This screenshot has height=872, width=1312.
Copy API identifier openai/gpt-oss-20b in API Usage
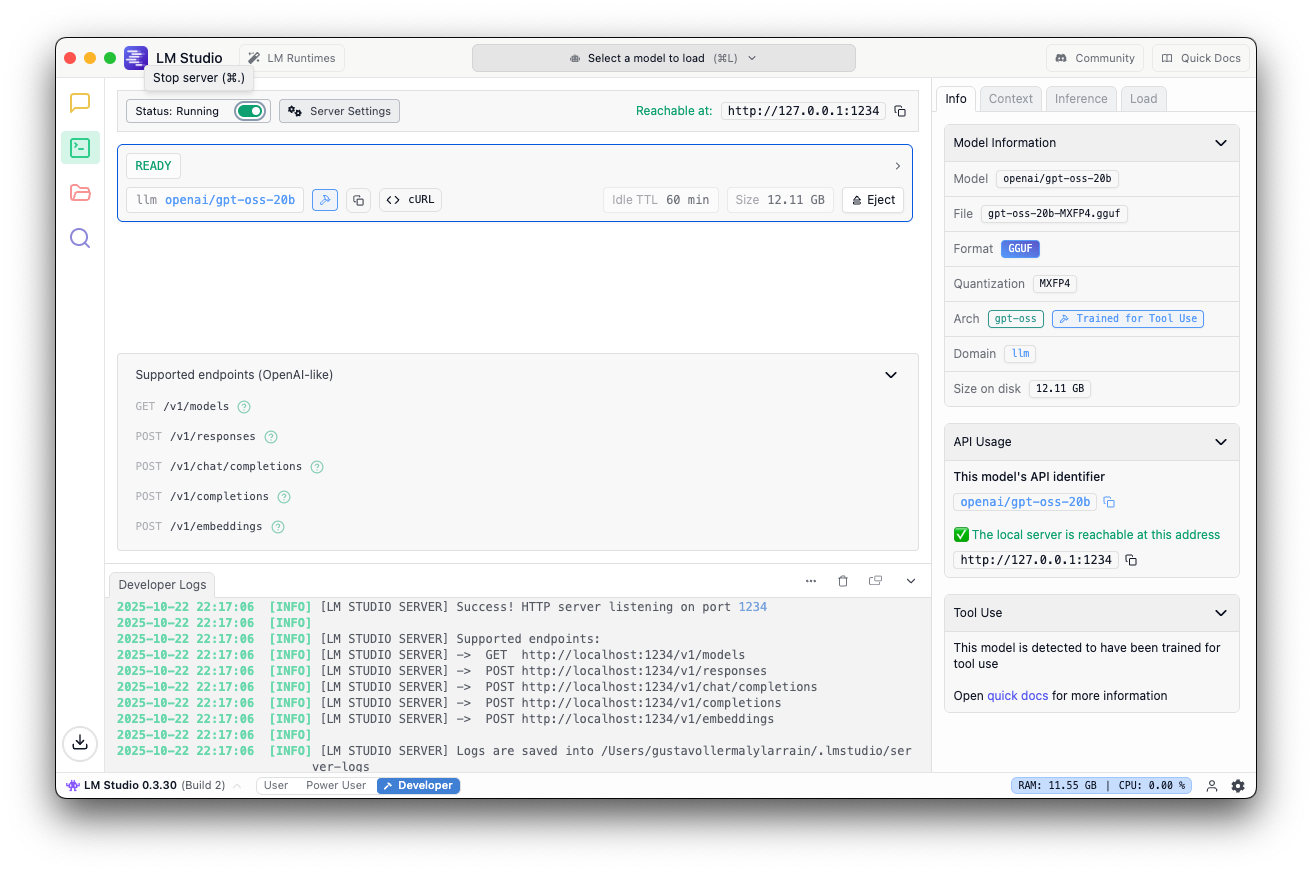coord(1109,502)
